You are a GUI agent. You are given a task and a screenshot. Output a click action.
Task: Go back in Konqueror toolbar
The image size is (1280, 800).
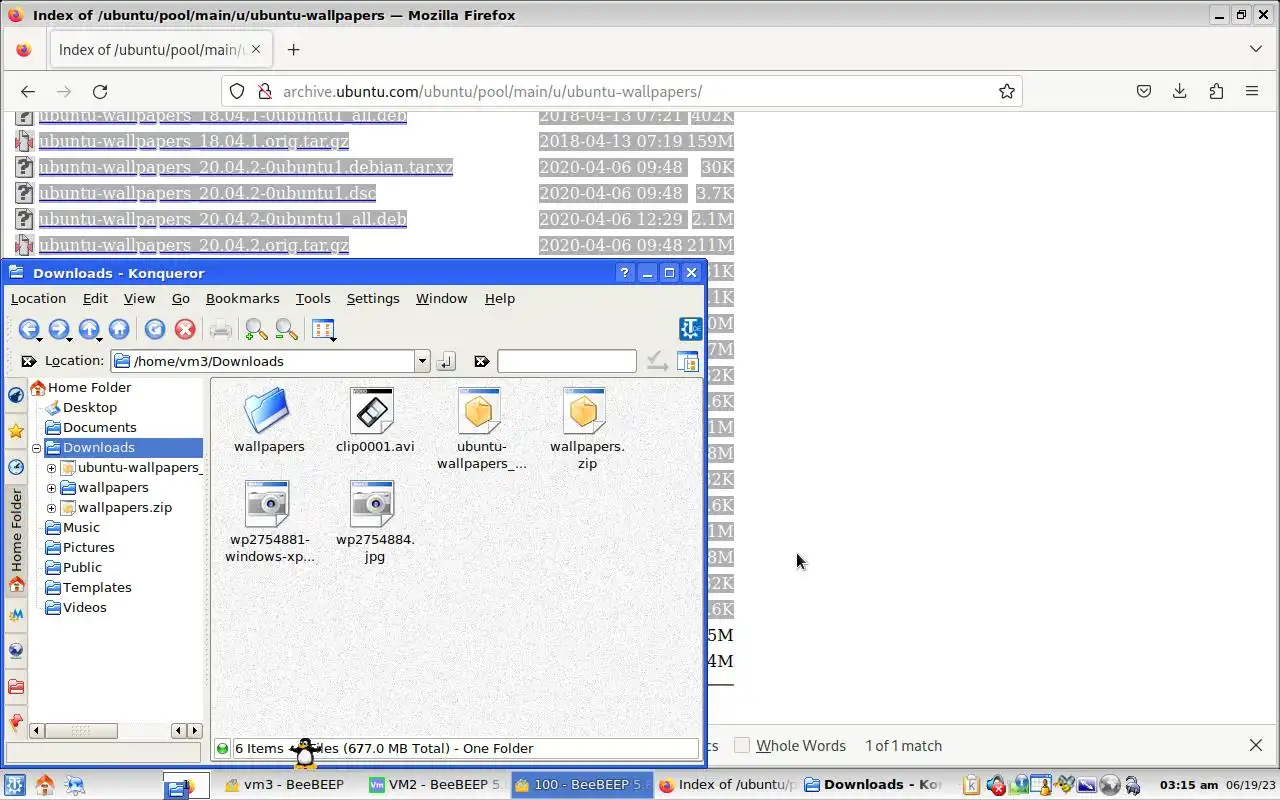(28, 329)
